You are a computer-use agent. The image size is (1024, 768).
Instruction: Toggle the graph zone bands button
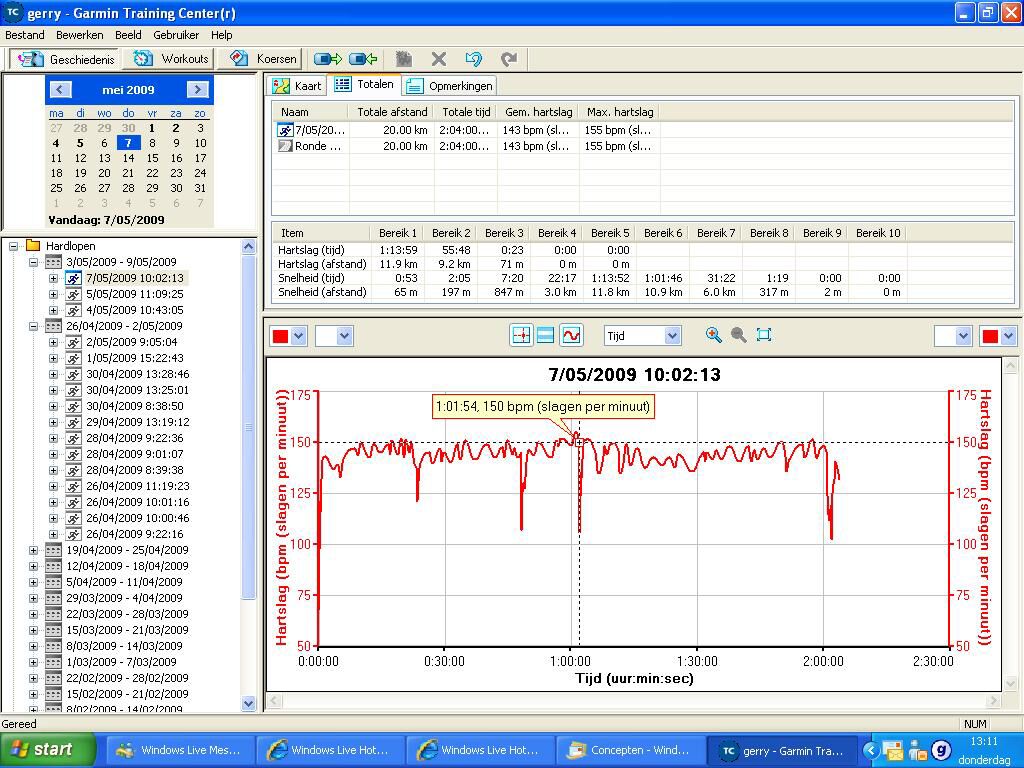coord(545,336)
